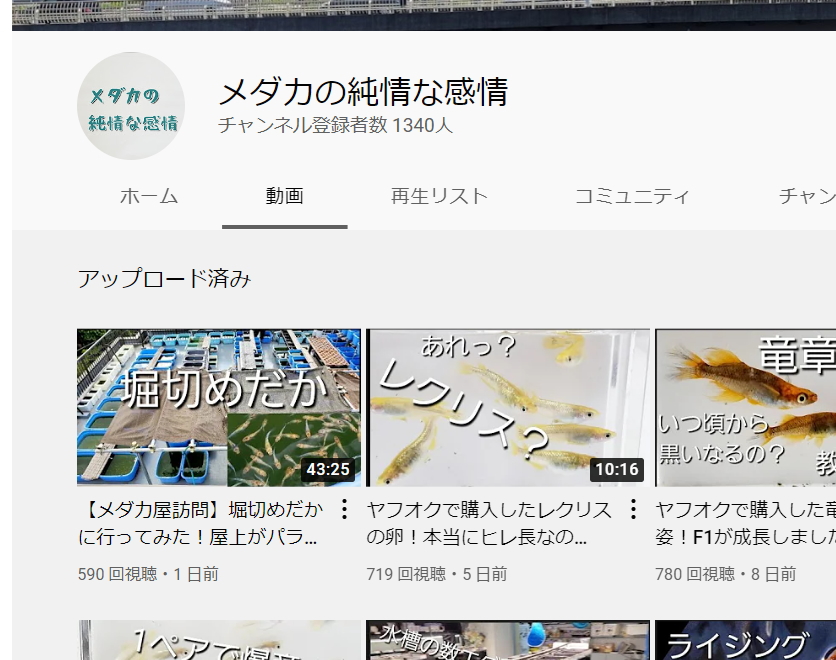Click the 43:25 duration badge
This screenshot has width=836, height=660.
pyautogui.click(x=328, y=469)
